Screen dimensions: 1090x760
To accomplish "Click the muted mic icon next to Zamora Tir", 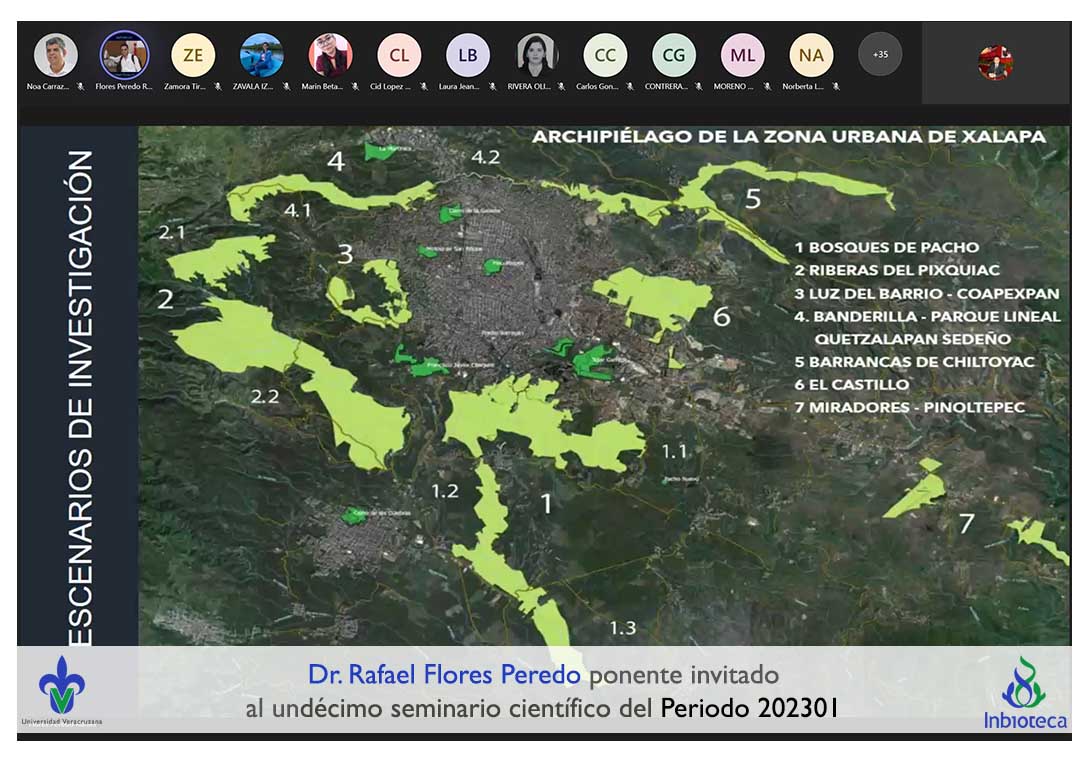I will coord(217,87).
